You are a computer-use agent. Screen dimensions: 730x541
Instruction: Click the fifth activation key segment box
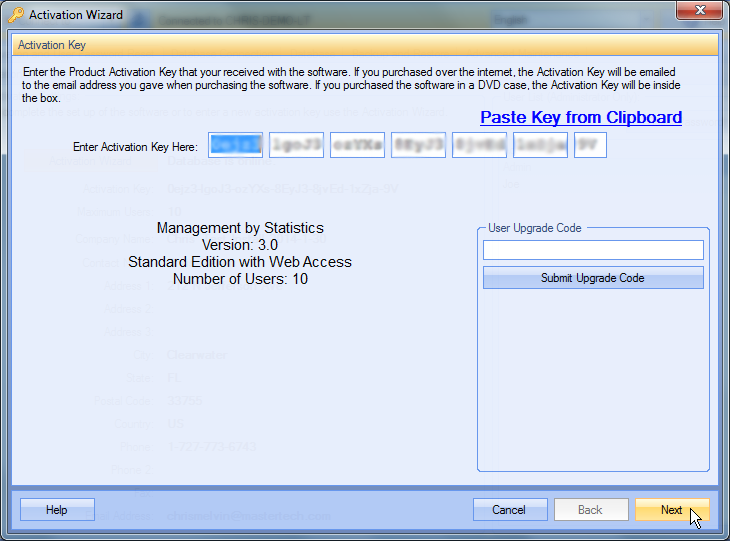click(x=480, y=145)
